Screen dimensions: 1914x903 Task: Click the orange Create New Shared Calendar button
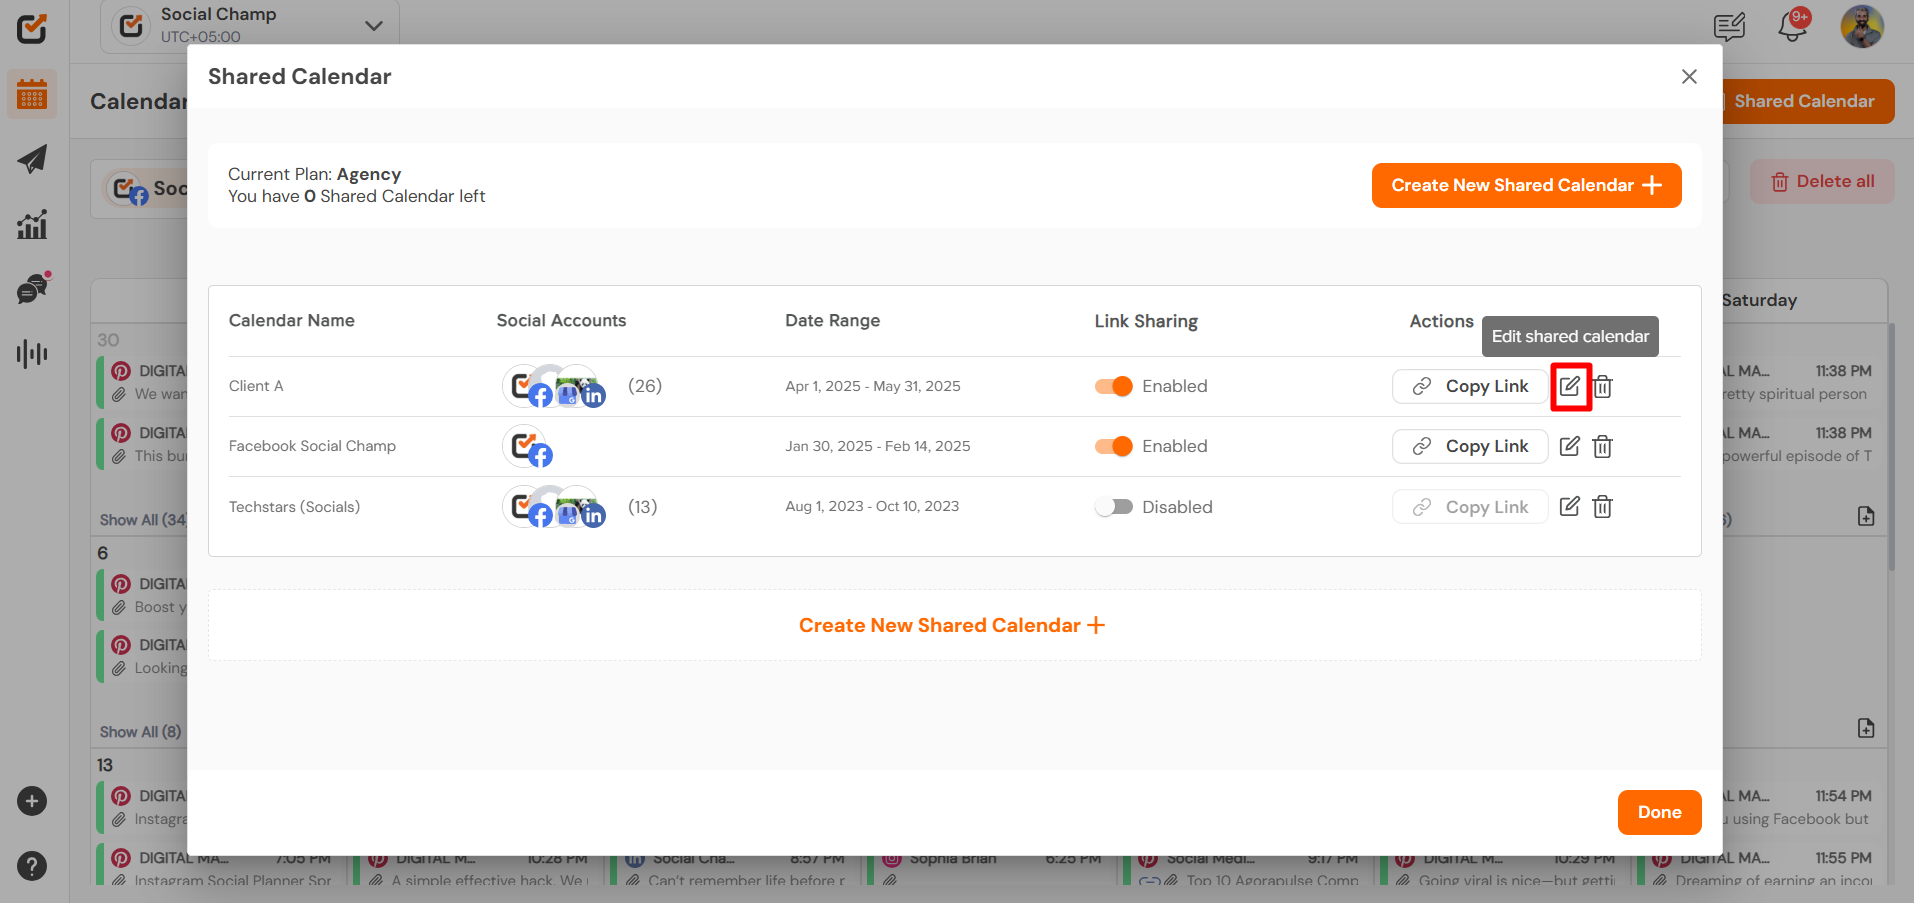coord(1526,185)
